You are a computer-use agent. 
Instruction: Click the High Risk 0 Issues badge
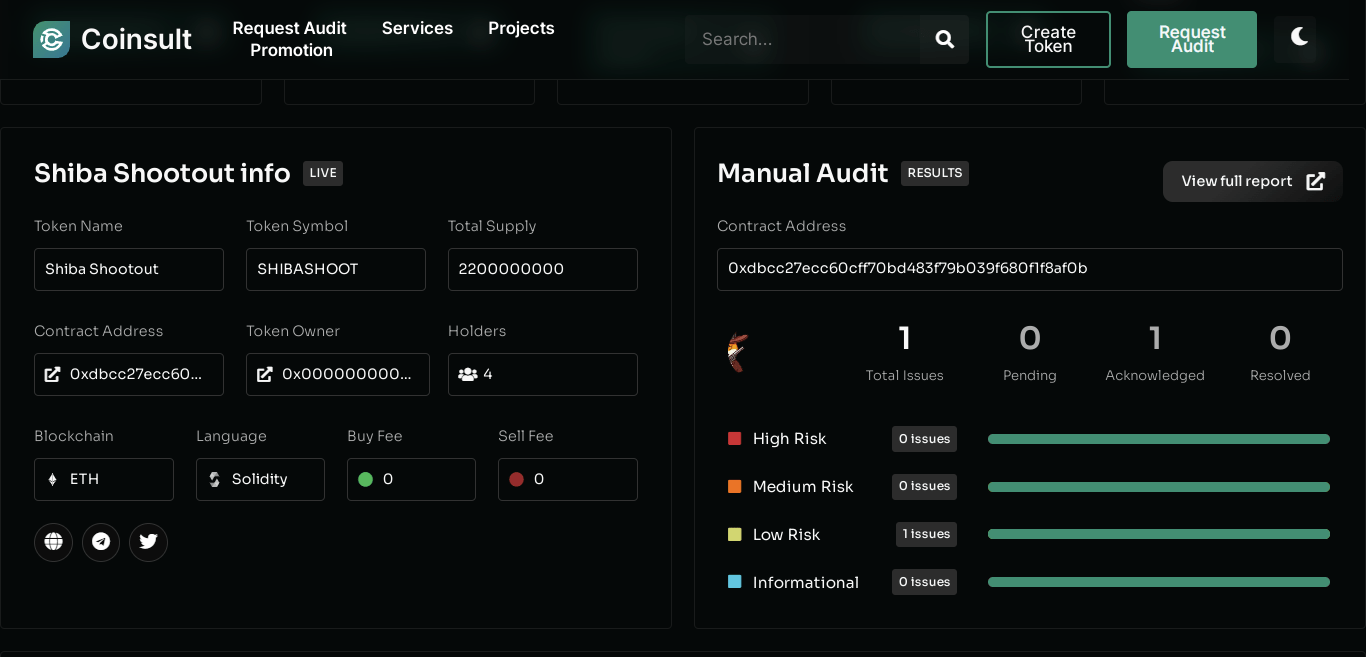click(x=924, y=439)
